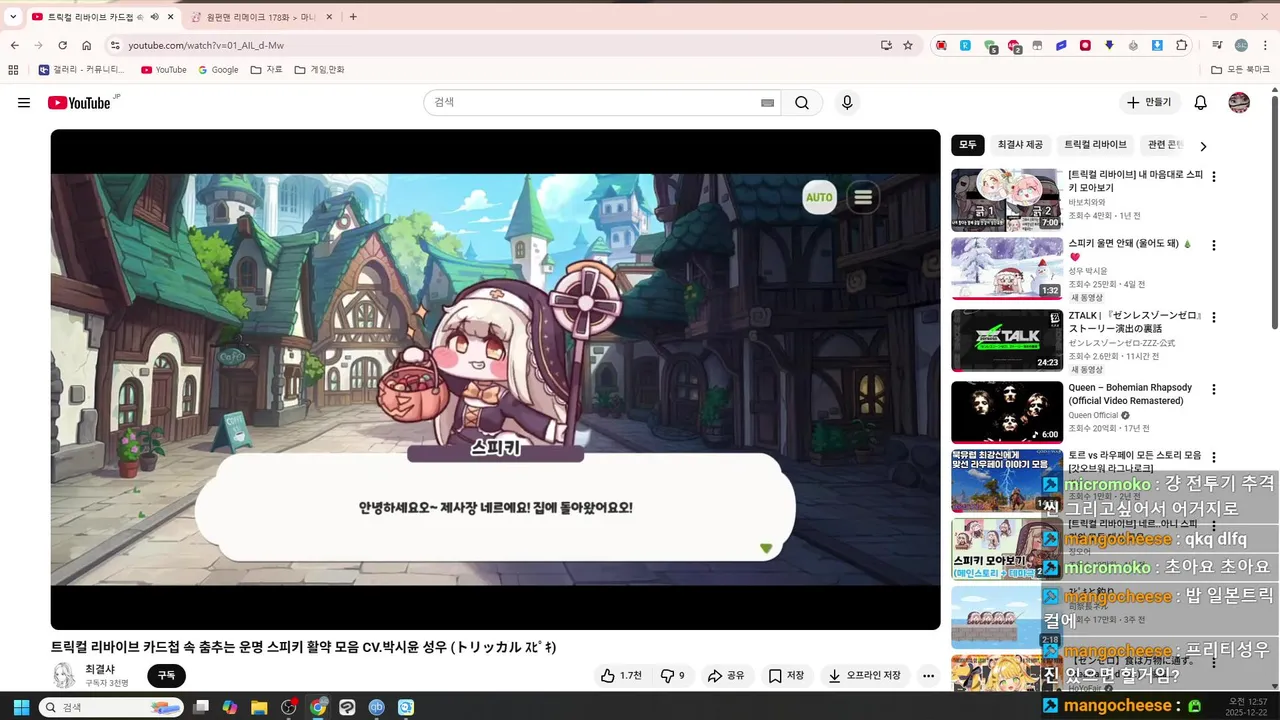
Task: Open OBS Studio from the taskbar
Action: point(289,707)
